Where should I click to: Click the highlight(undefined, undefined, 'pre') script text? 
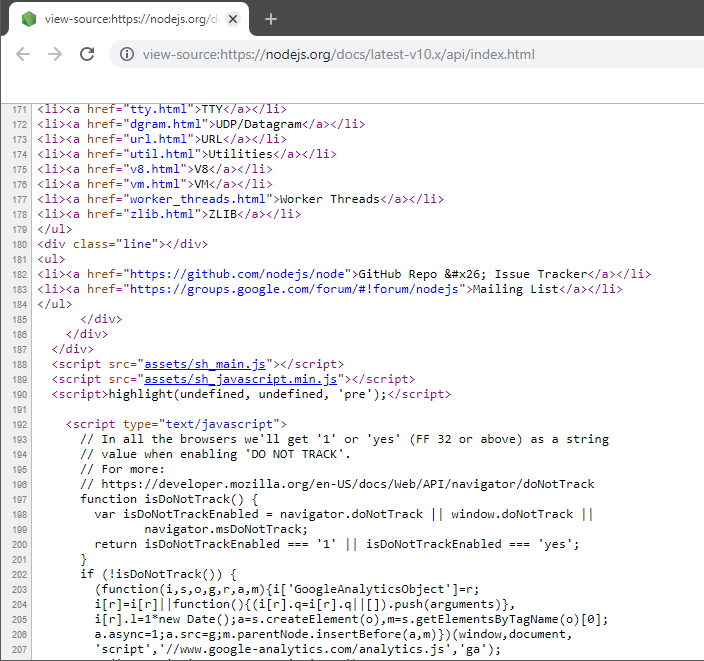[247, 394]
